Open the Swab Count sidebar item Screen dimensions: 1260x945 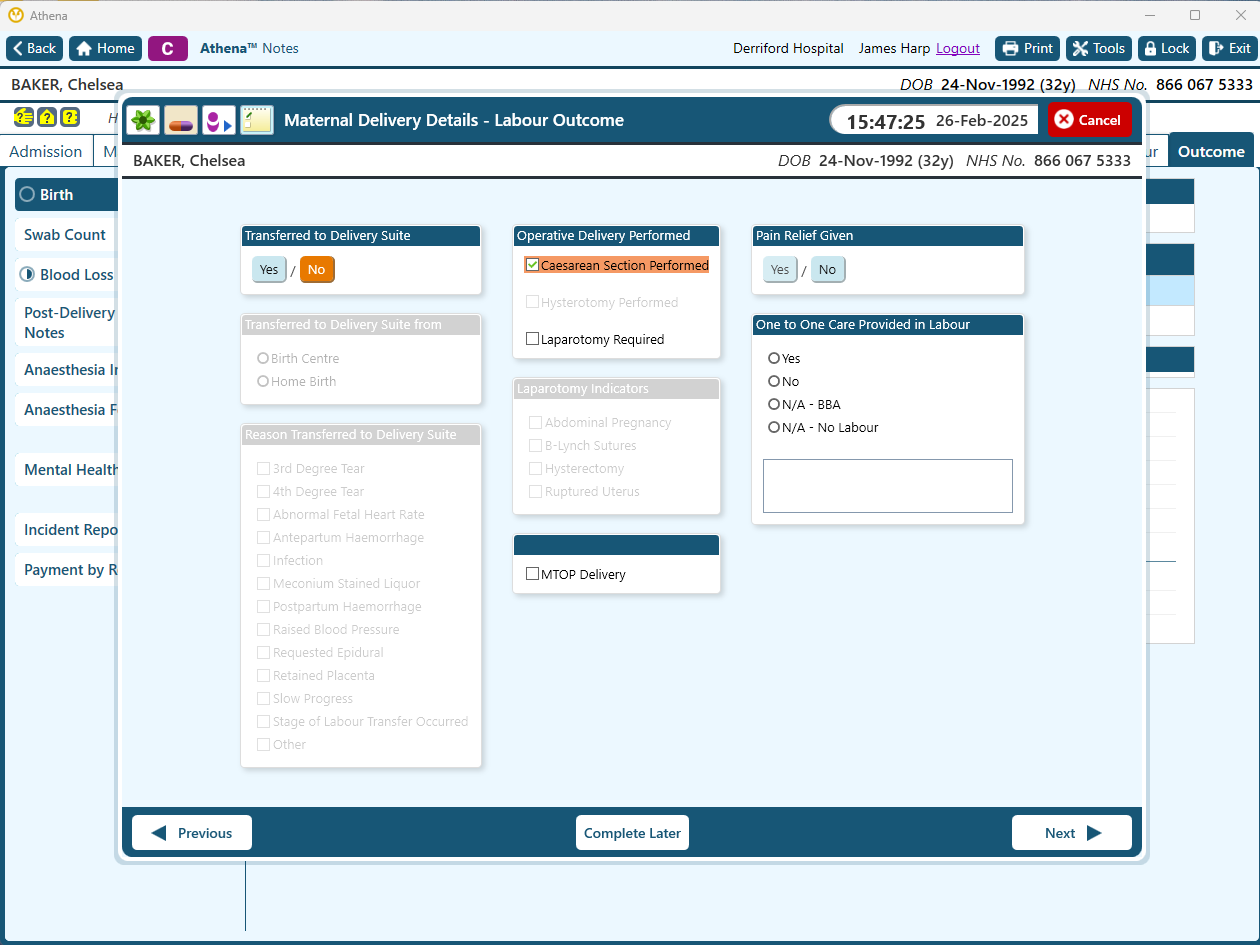pos(66,235)
